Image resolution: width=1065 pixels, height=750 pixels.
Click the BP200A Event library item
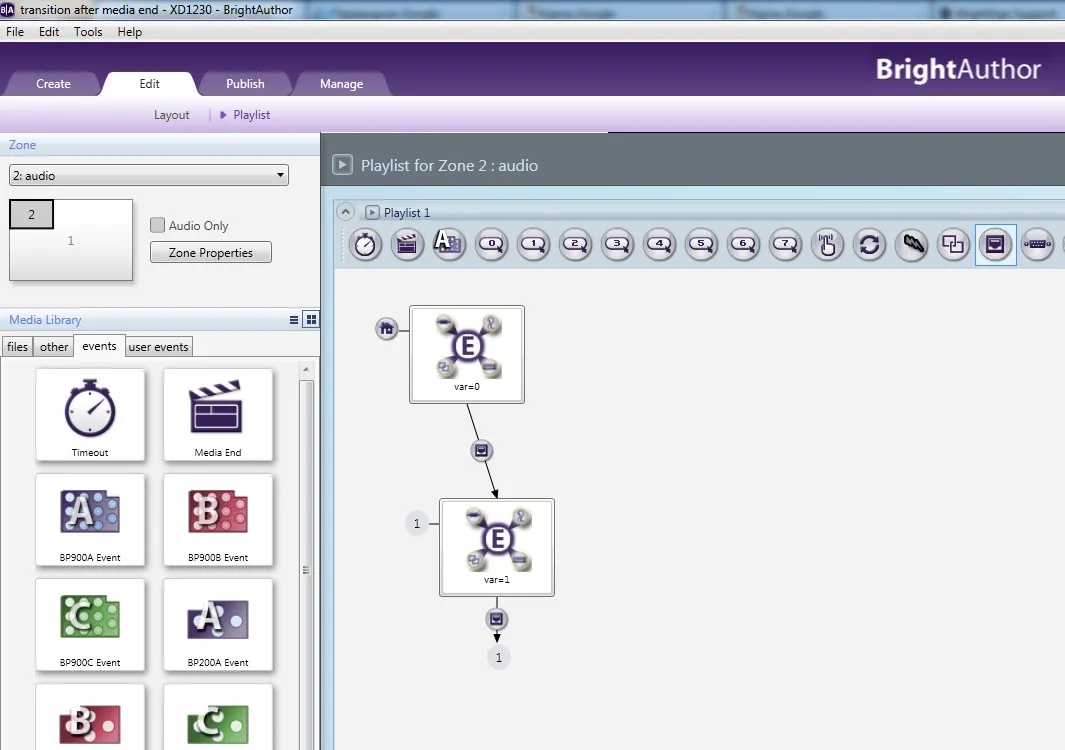click(218, 625)
